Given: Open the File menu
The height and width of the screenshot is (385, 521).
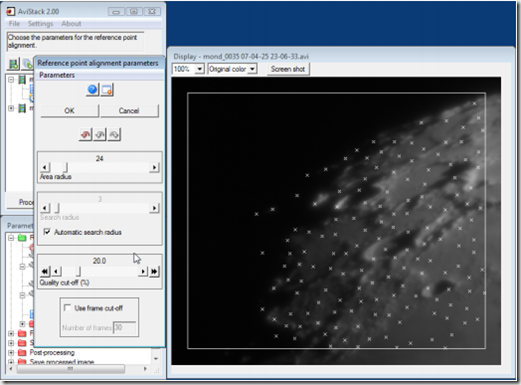Looking at the screenshot, I should (x=14, y=24).
